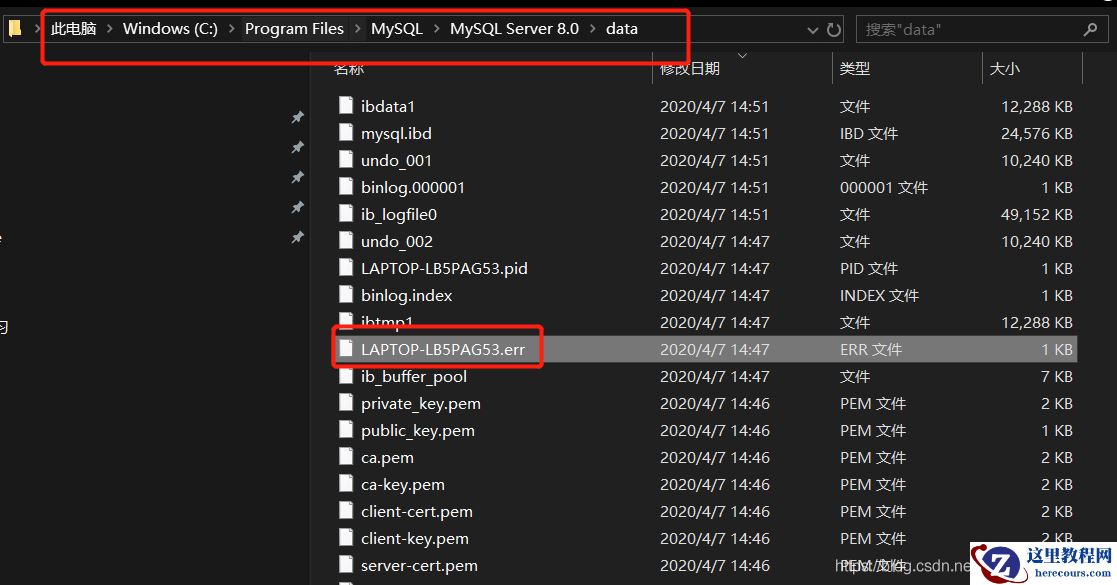Select the ib_buffer_pool file name
The width and height of the screenshot is (1117, 585).
414,376
